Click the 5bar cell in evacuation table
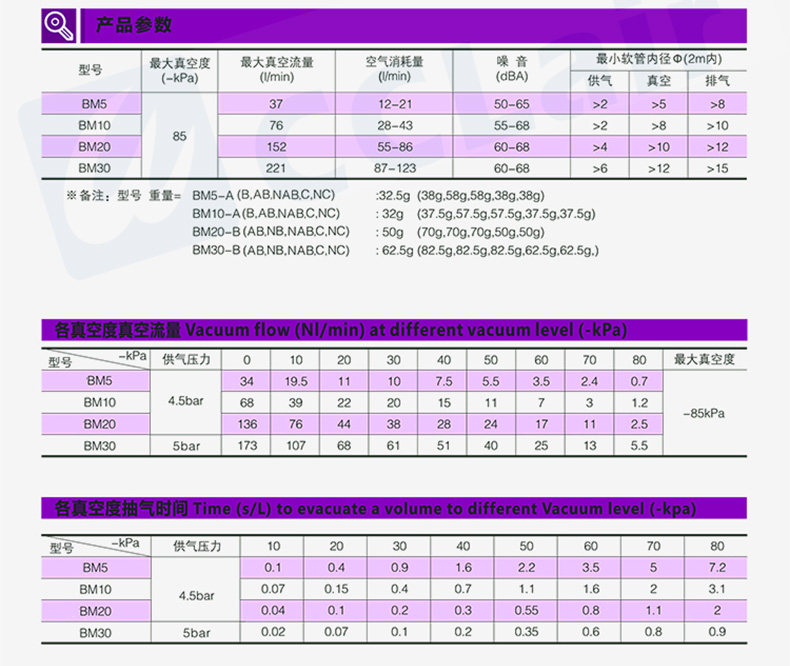The height and width of the screenshot is (666, 790). pos(196,632)
